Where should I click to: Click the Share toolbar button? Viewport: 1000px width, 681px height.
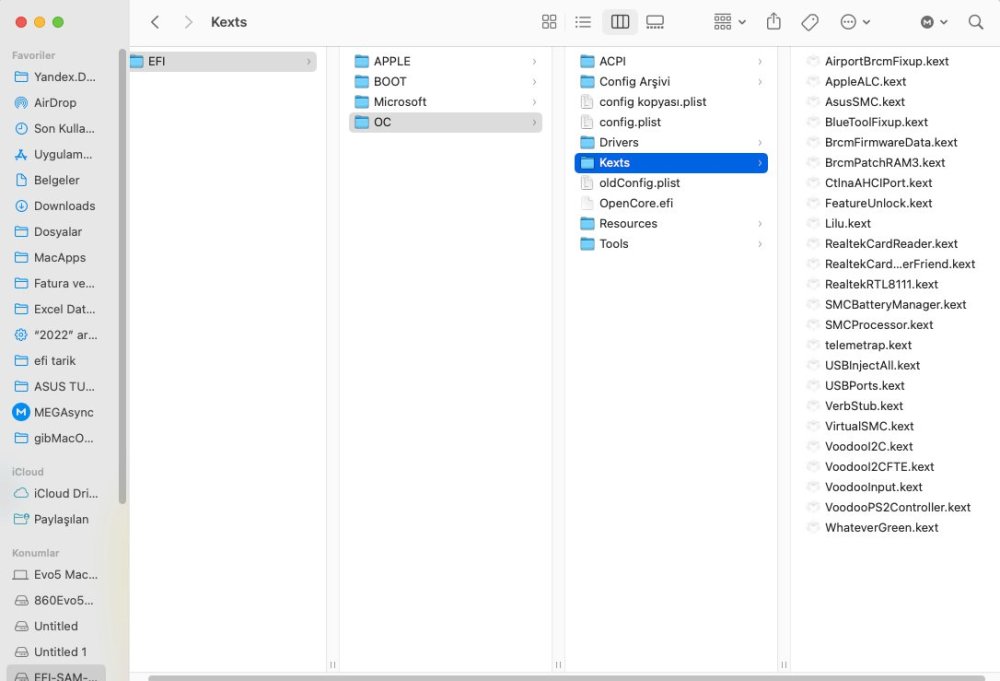pyautogui.click(x=774, y=22)
